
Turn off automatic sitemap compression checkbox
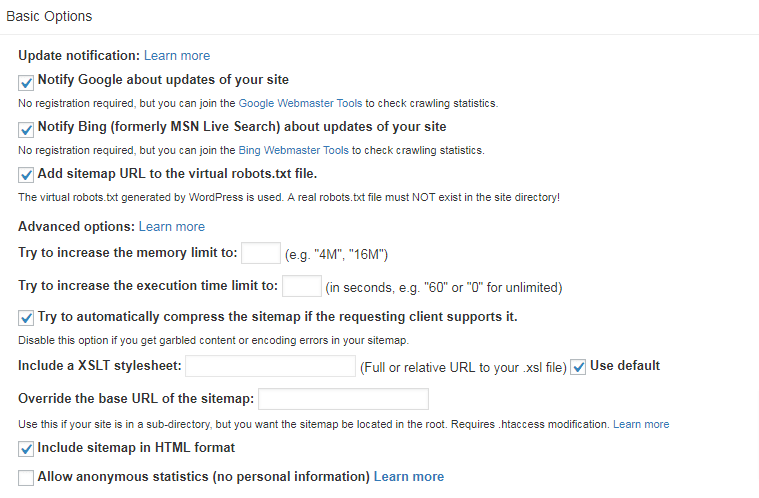26,319
